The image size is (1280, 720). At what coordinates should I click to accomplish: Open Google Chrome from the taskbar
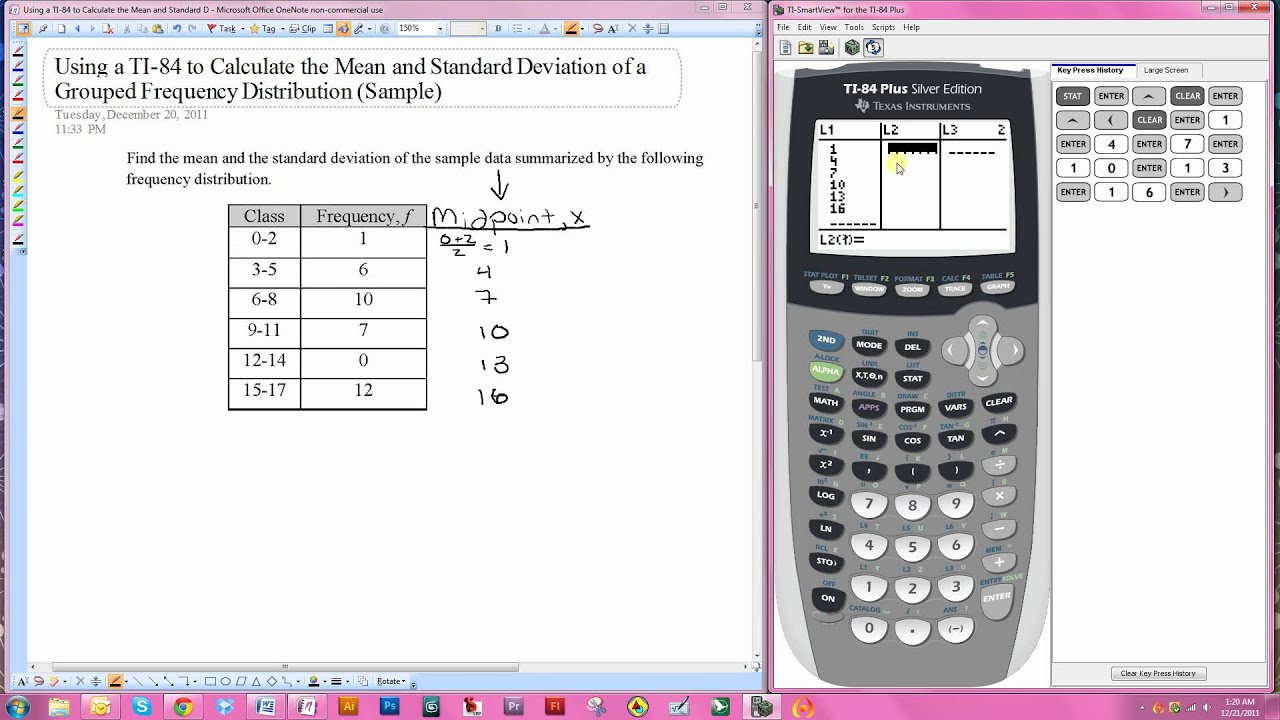[x=182, y=707]
